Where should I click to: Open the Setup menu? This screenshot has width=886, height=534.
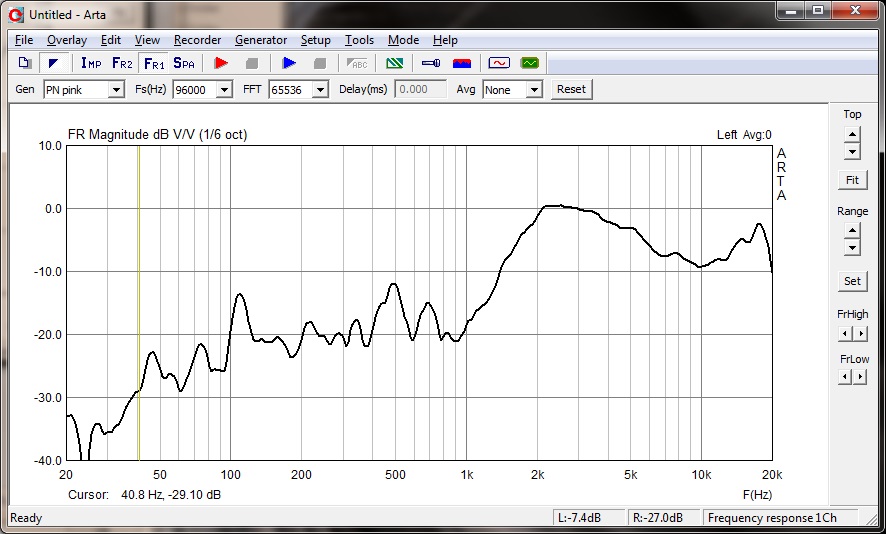pos(315,40)
